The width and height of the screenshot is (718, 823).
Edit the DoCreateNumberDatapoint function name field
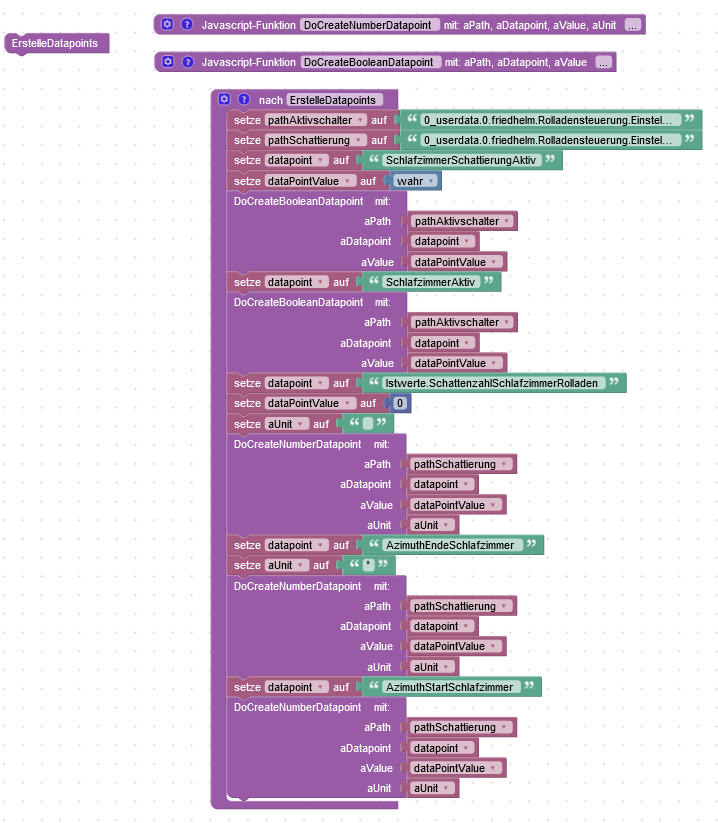[369, 25]
